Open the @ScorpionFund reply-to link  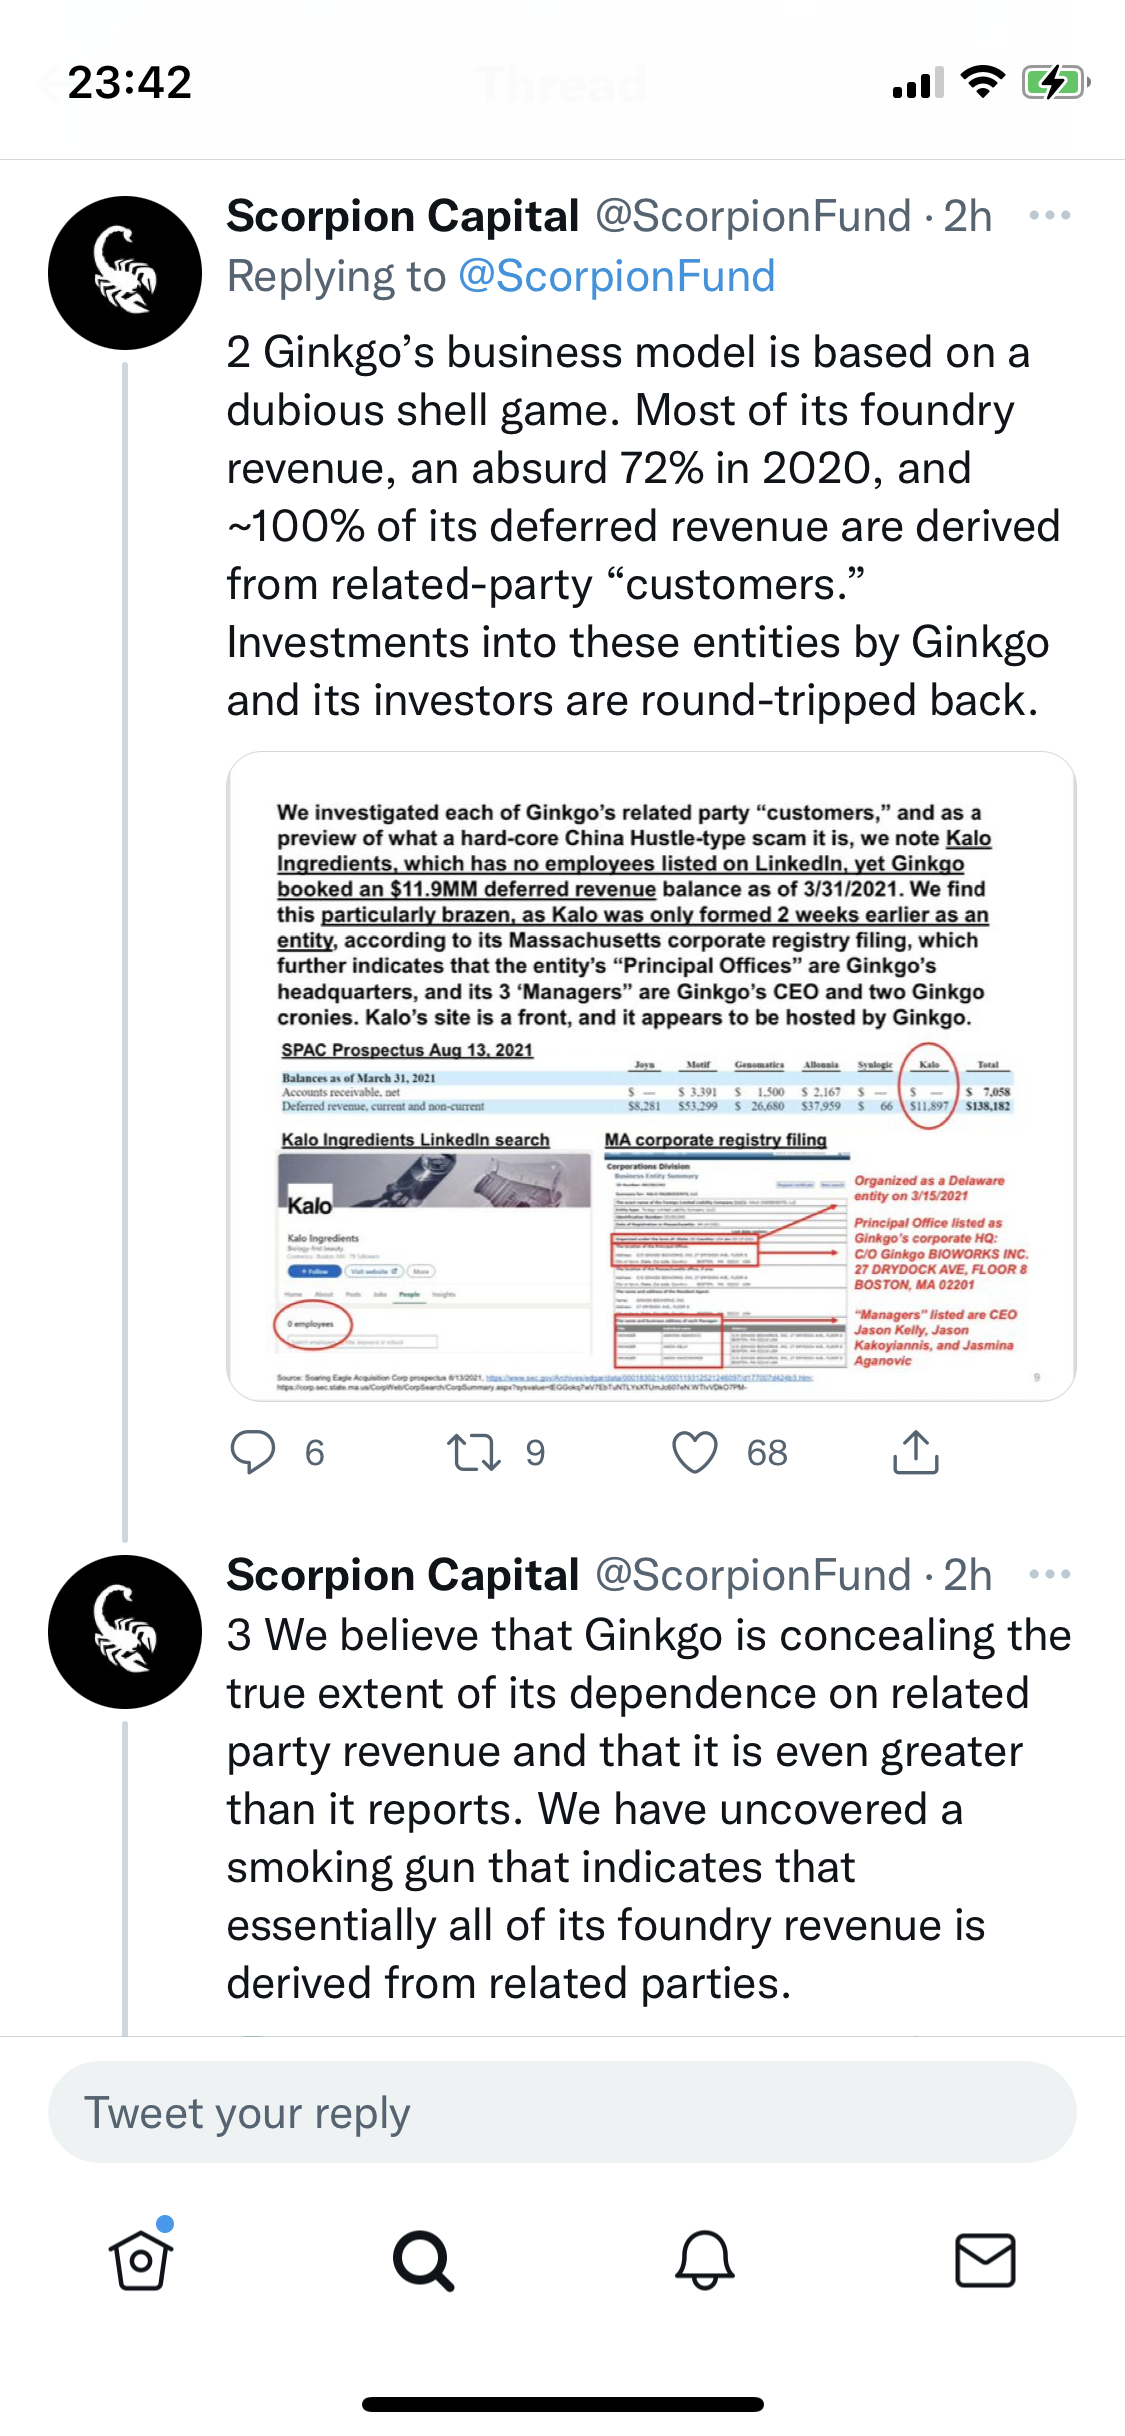[616, 276]
